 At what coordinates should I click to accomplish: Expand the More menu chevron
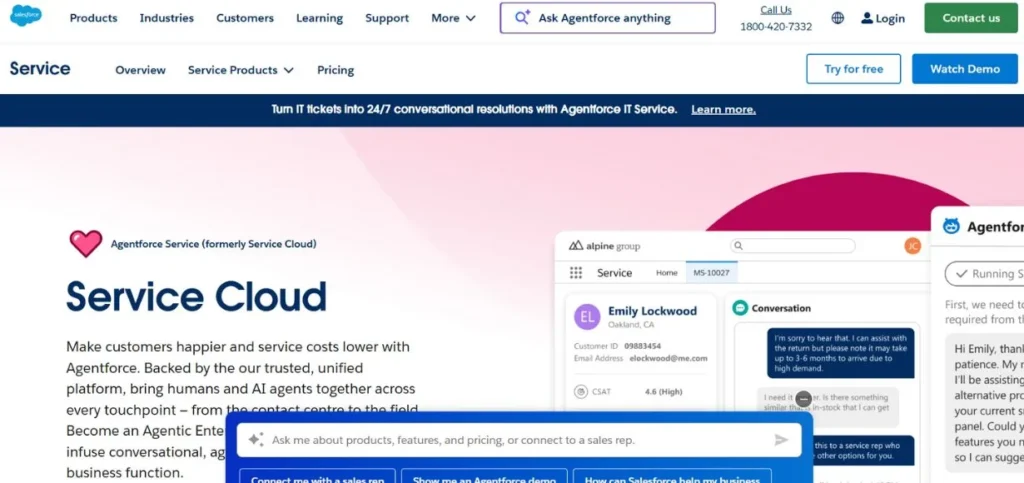point(470,18)
